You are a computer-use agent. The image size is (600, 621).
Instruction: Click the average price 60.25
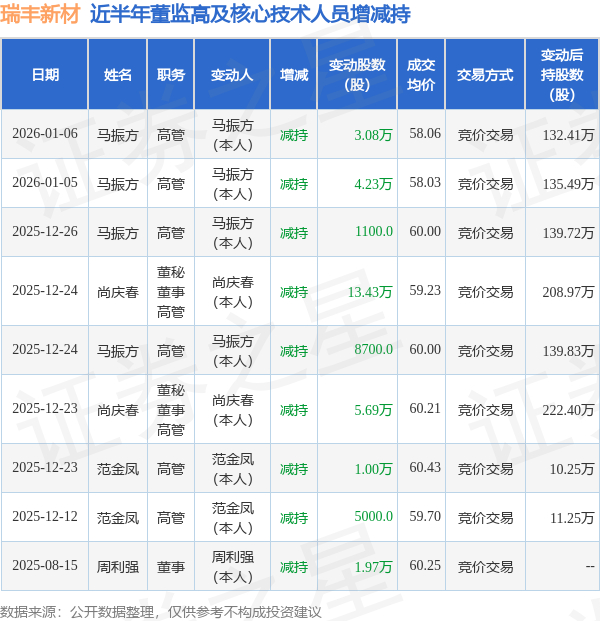tap(425, 566)
